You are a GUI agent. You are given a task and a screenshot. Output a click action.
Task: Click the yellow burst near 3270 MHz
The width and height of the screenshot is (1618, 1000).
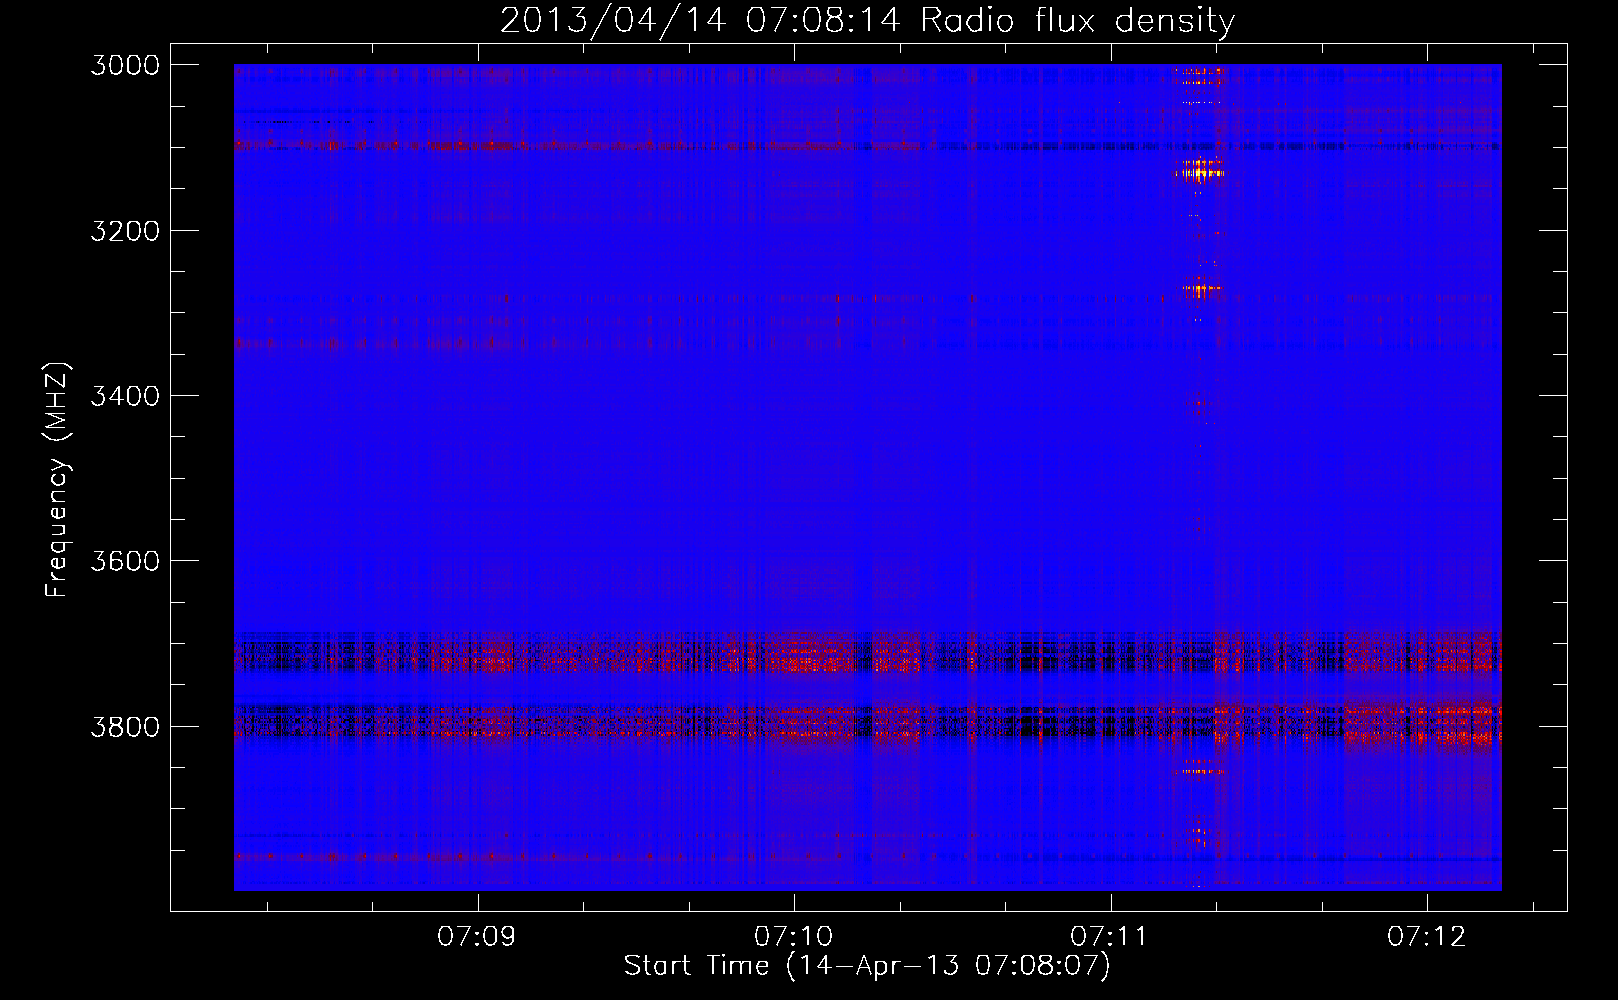pyautogui.click(x=1201, y=289)
